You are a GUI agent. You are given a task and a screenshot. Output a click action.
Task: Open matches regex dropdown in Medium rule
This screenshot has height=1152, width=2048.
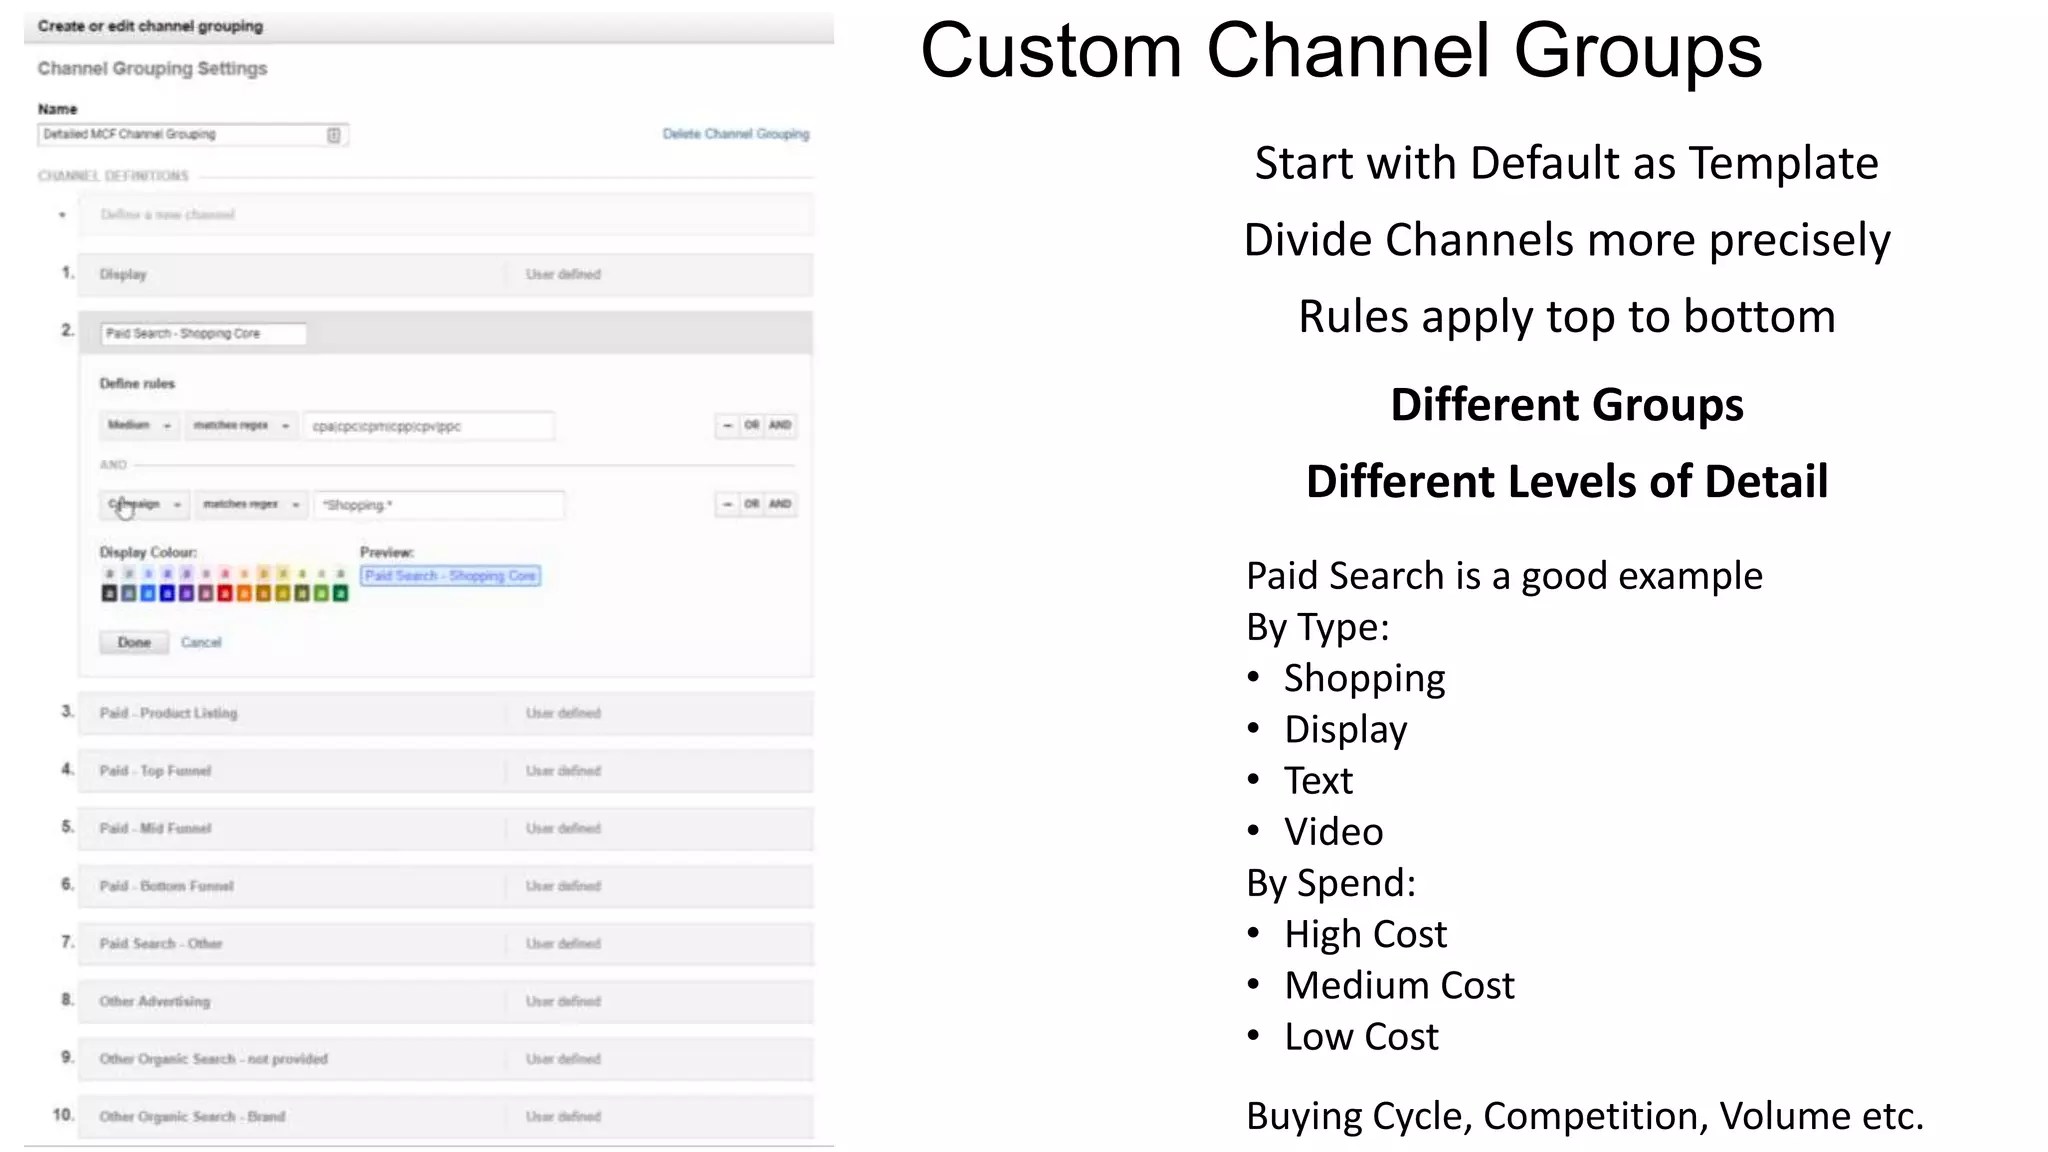point(240,425)
